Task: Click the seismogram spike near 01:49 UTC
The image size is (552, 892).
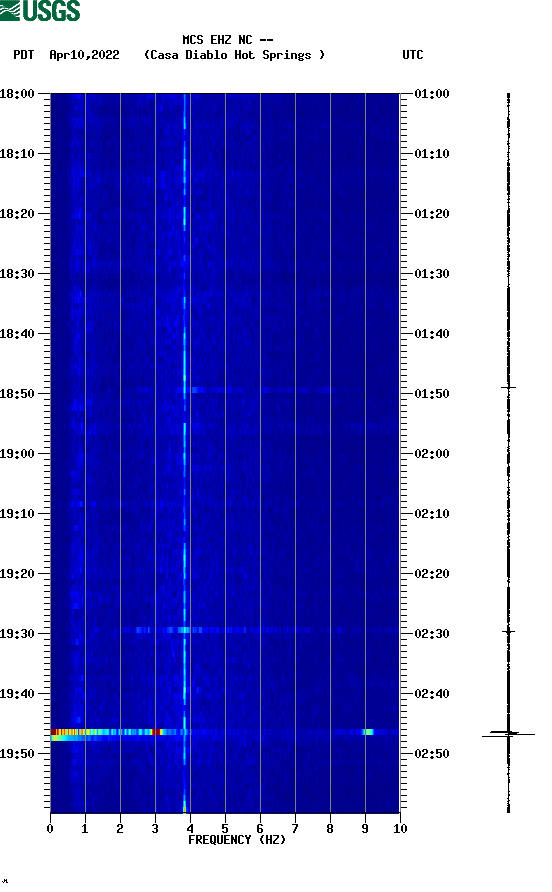Action: click(508, 387)
